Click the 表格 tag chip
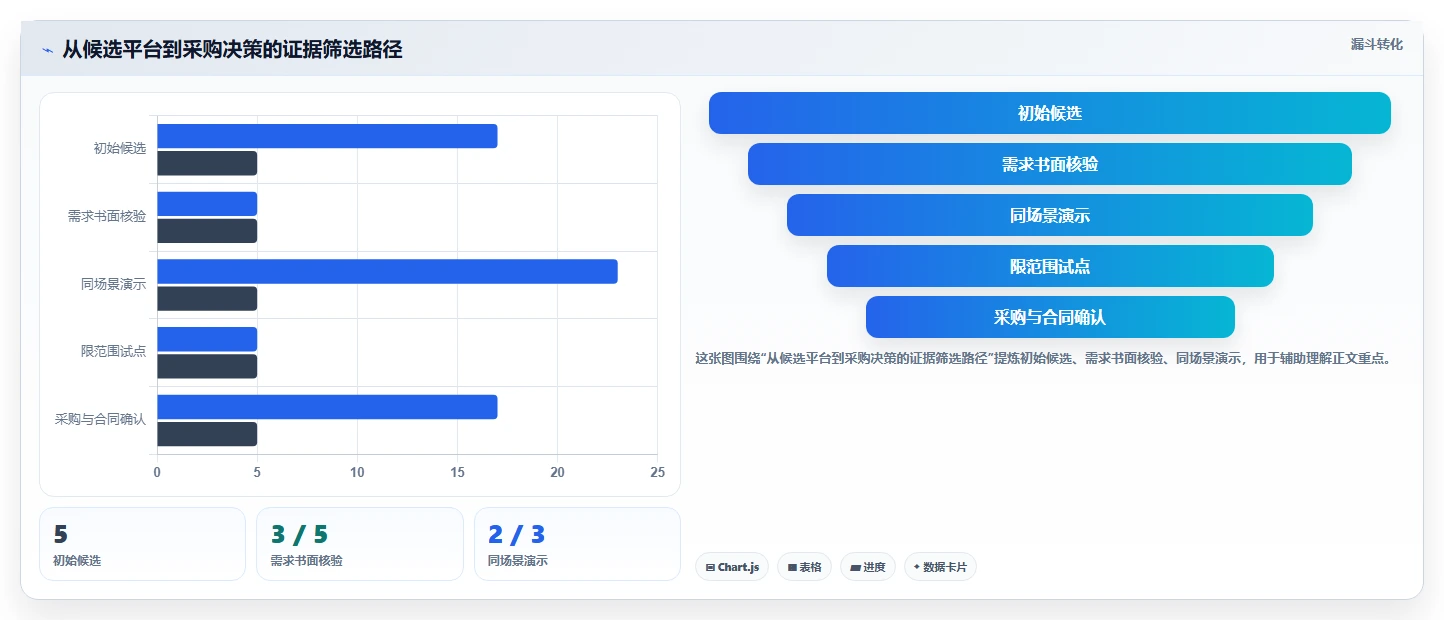Screen dimensions: 1444x620 pos(805,567)
